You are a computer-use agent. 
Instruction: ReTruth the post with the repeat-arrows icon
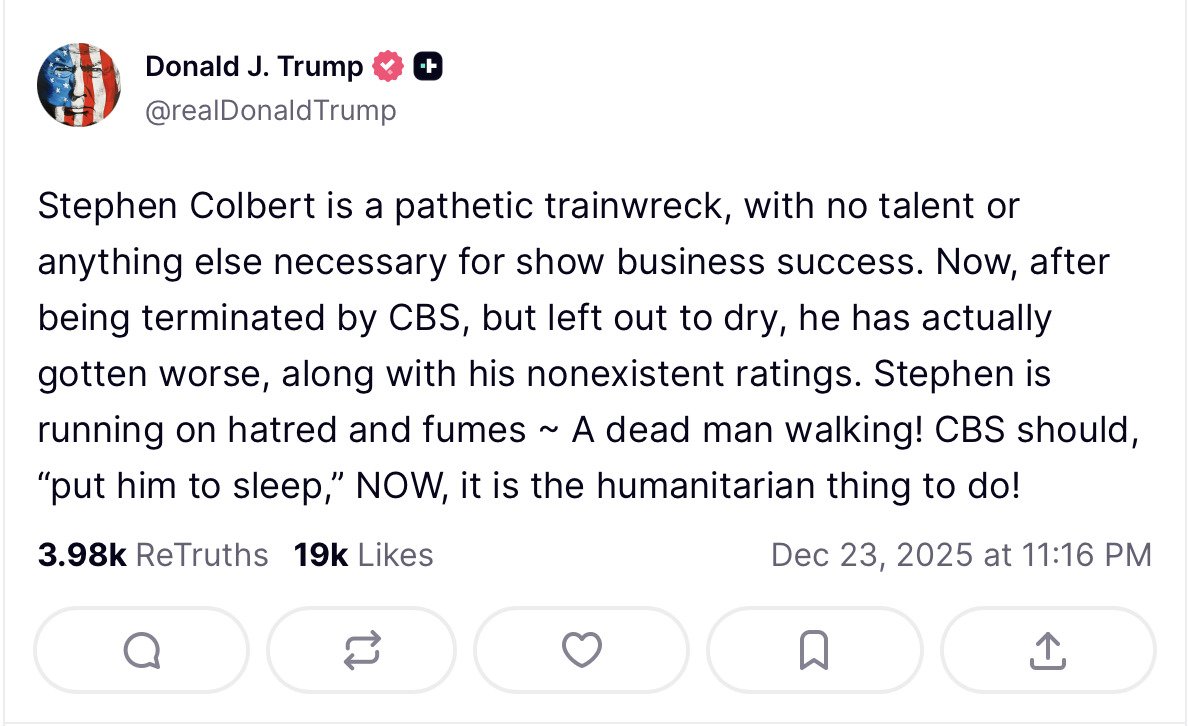click(359, 652)
